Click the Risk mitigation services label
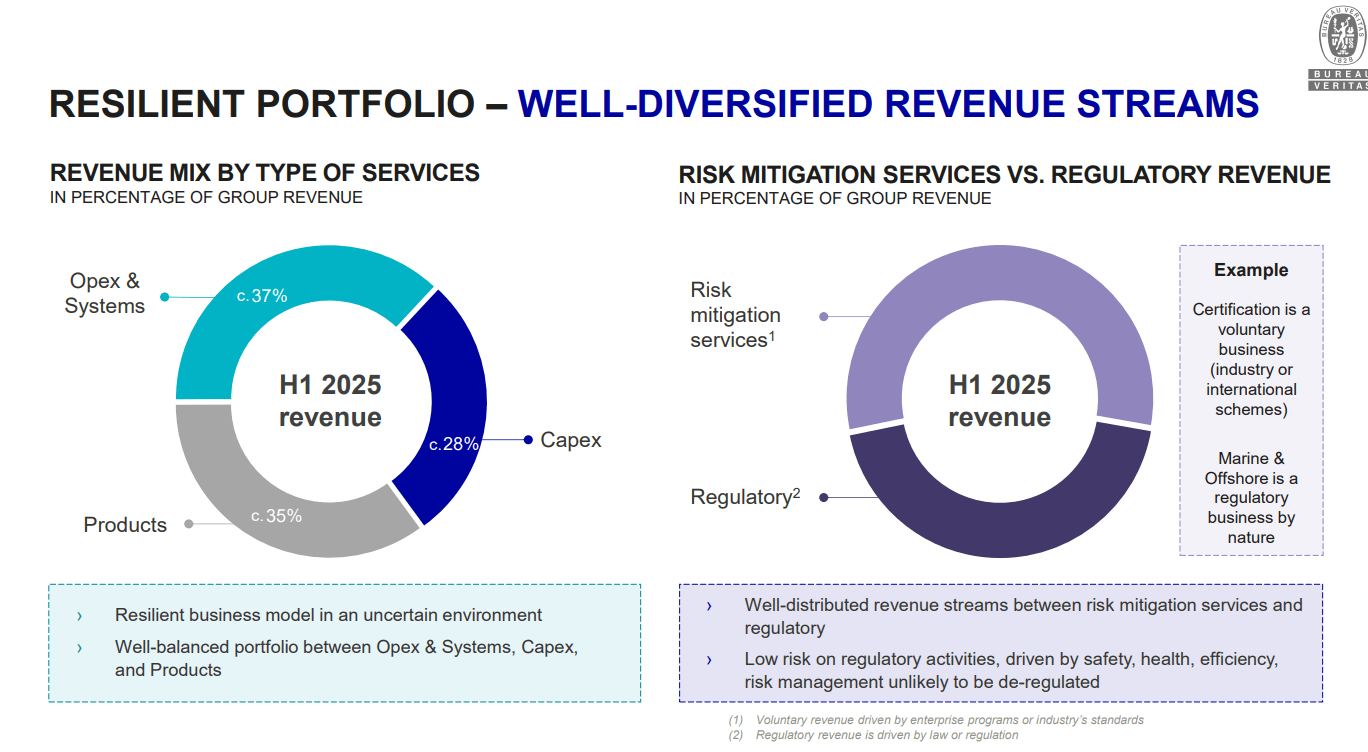 (735, 315)
